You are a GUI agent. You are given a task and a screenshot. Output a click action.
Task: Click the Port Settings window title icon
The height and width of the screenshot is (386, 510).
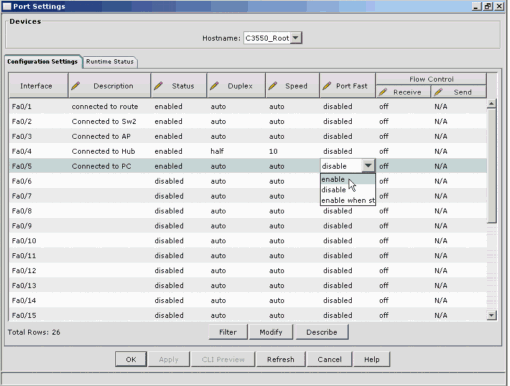(x=7, y=6)
